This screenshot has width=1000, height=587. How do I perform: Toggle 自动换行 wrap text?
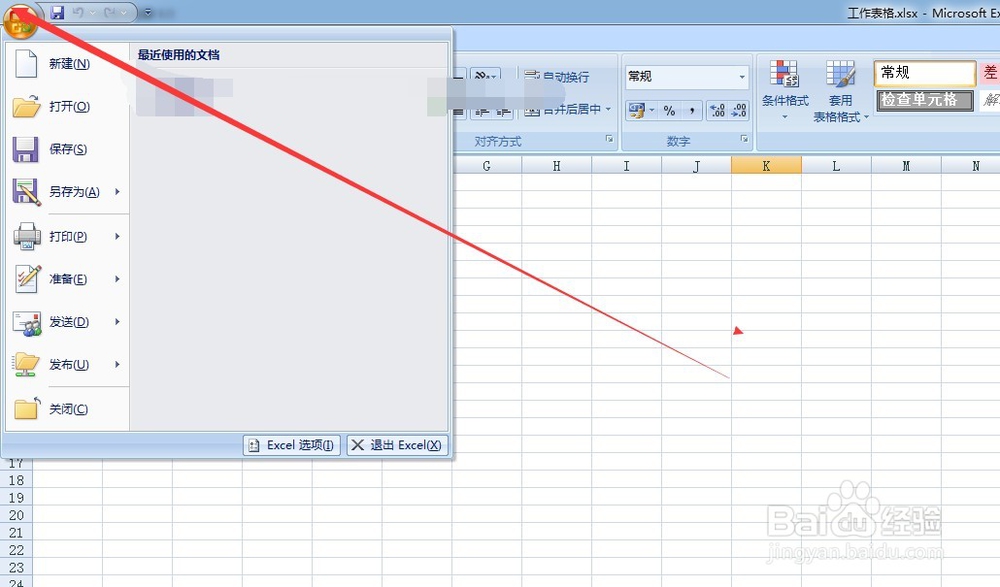tap(557, 77)
